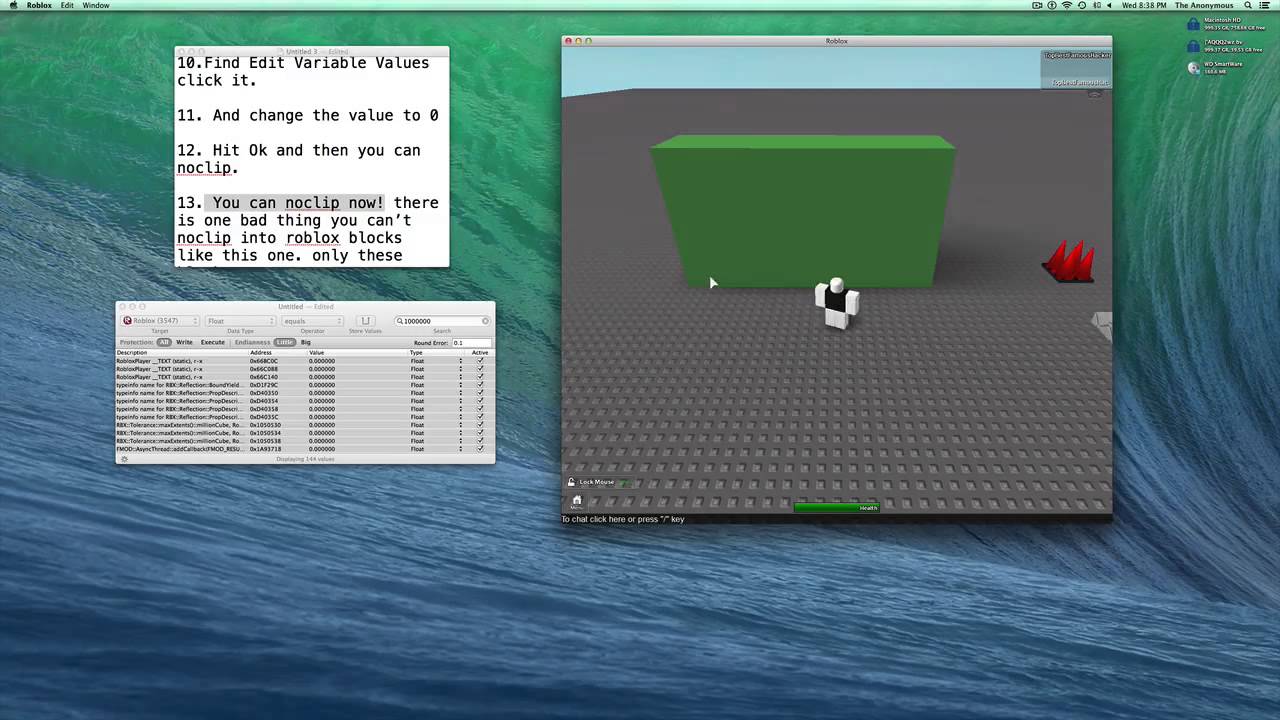Click the volume icon in menu bar

click(x=1109, y=5)
